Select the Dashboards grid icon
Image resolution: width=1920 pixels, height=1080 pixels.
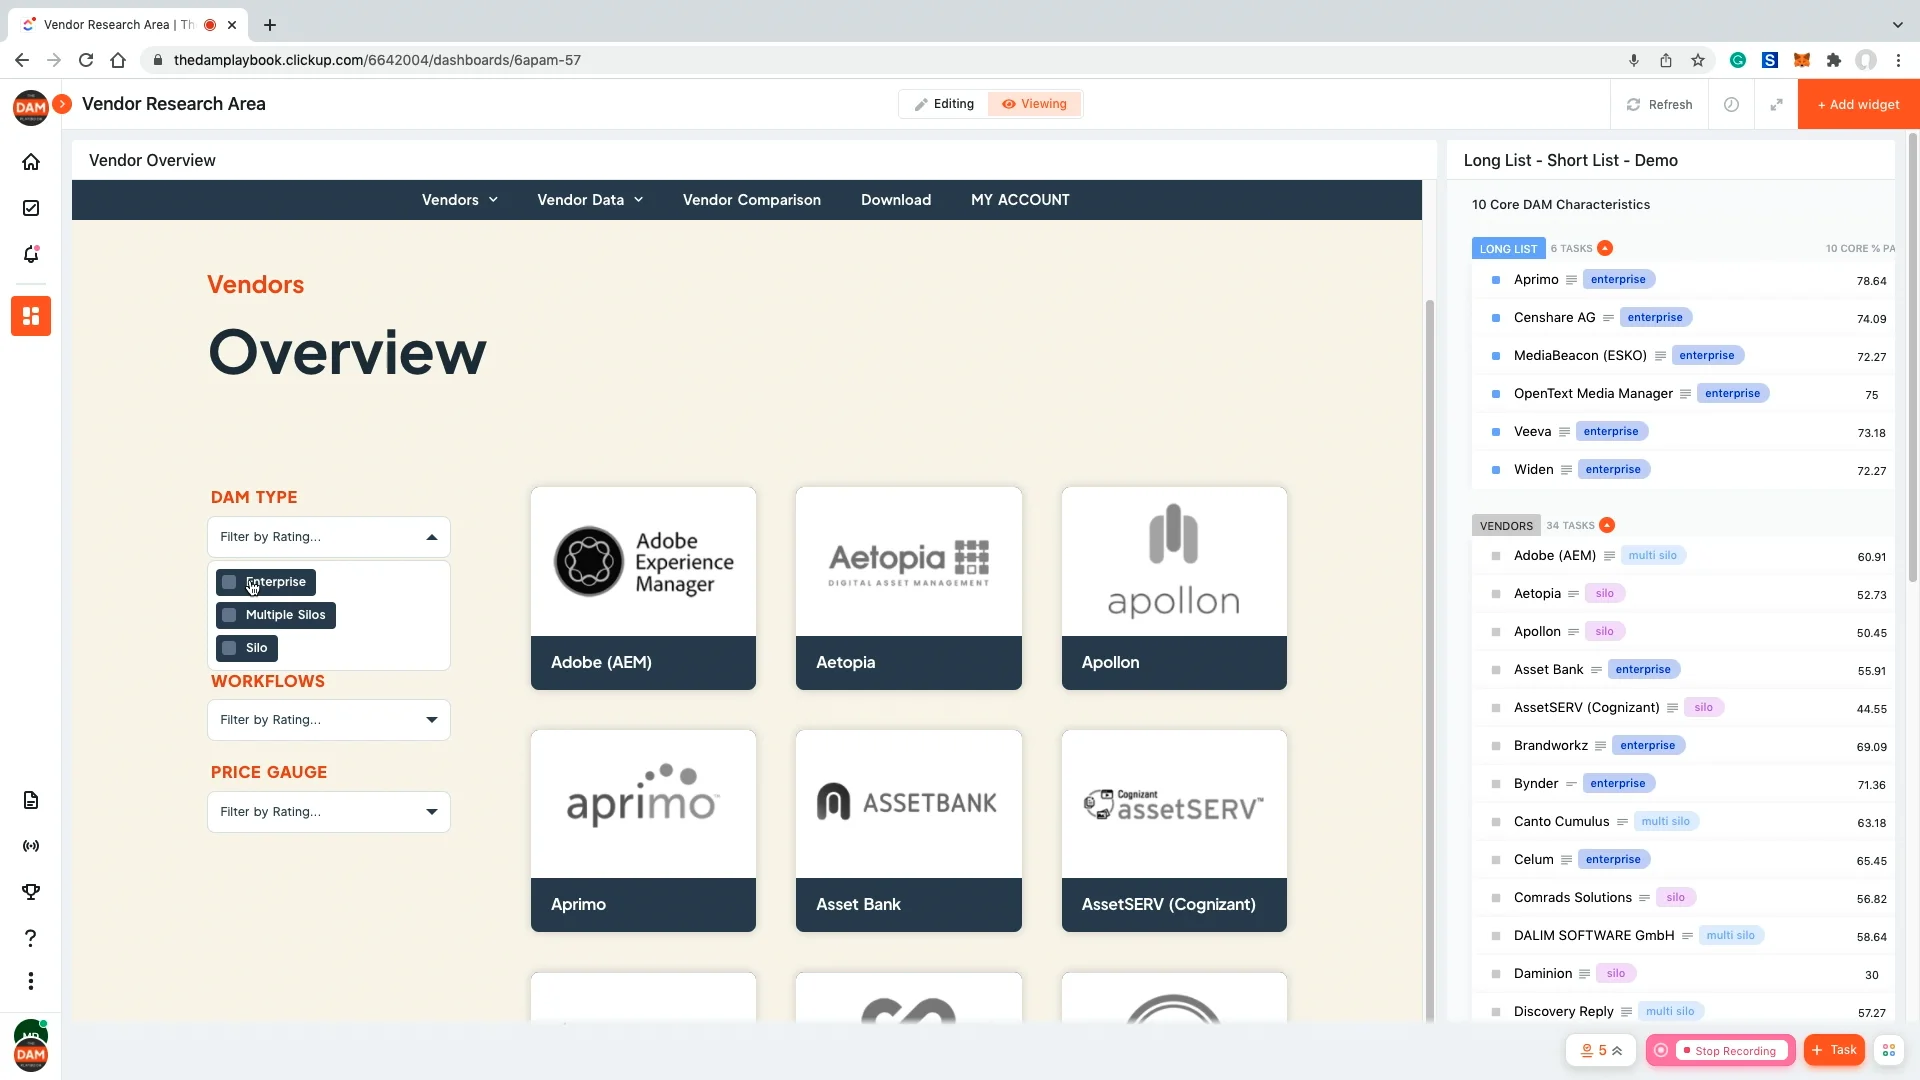coord(30,315)
